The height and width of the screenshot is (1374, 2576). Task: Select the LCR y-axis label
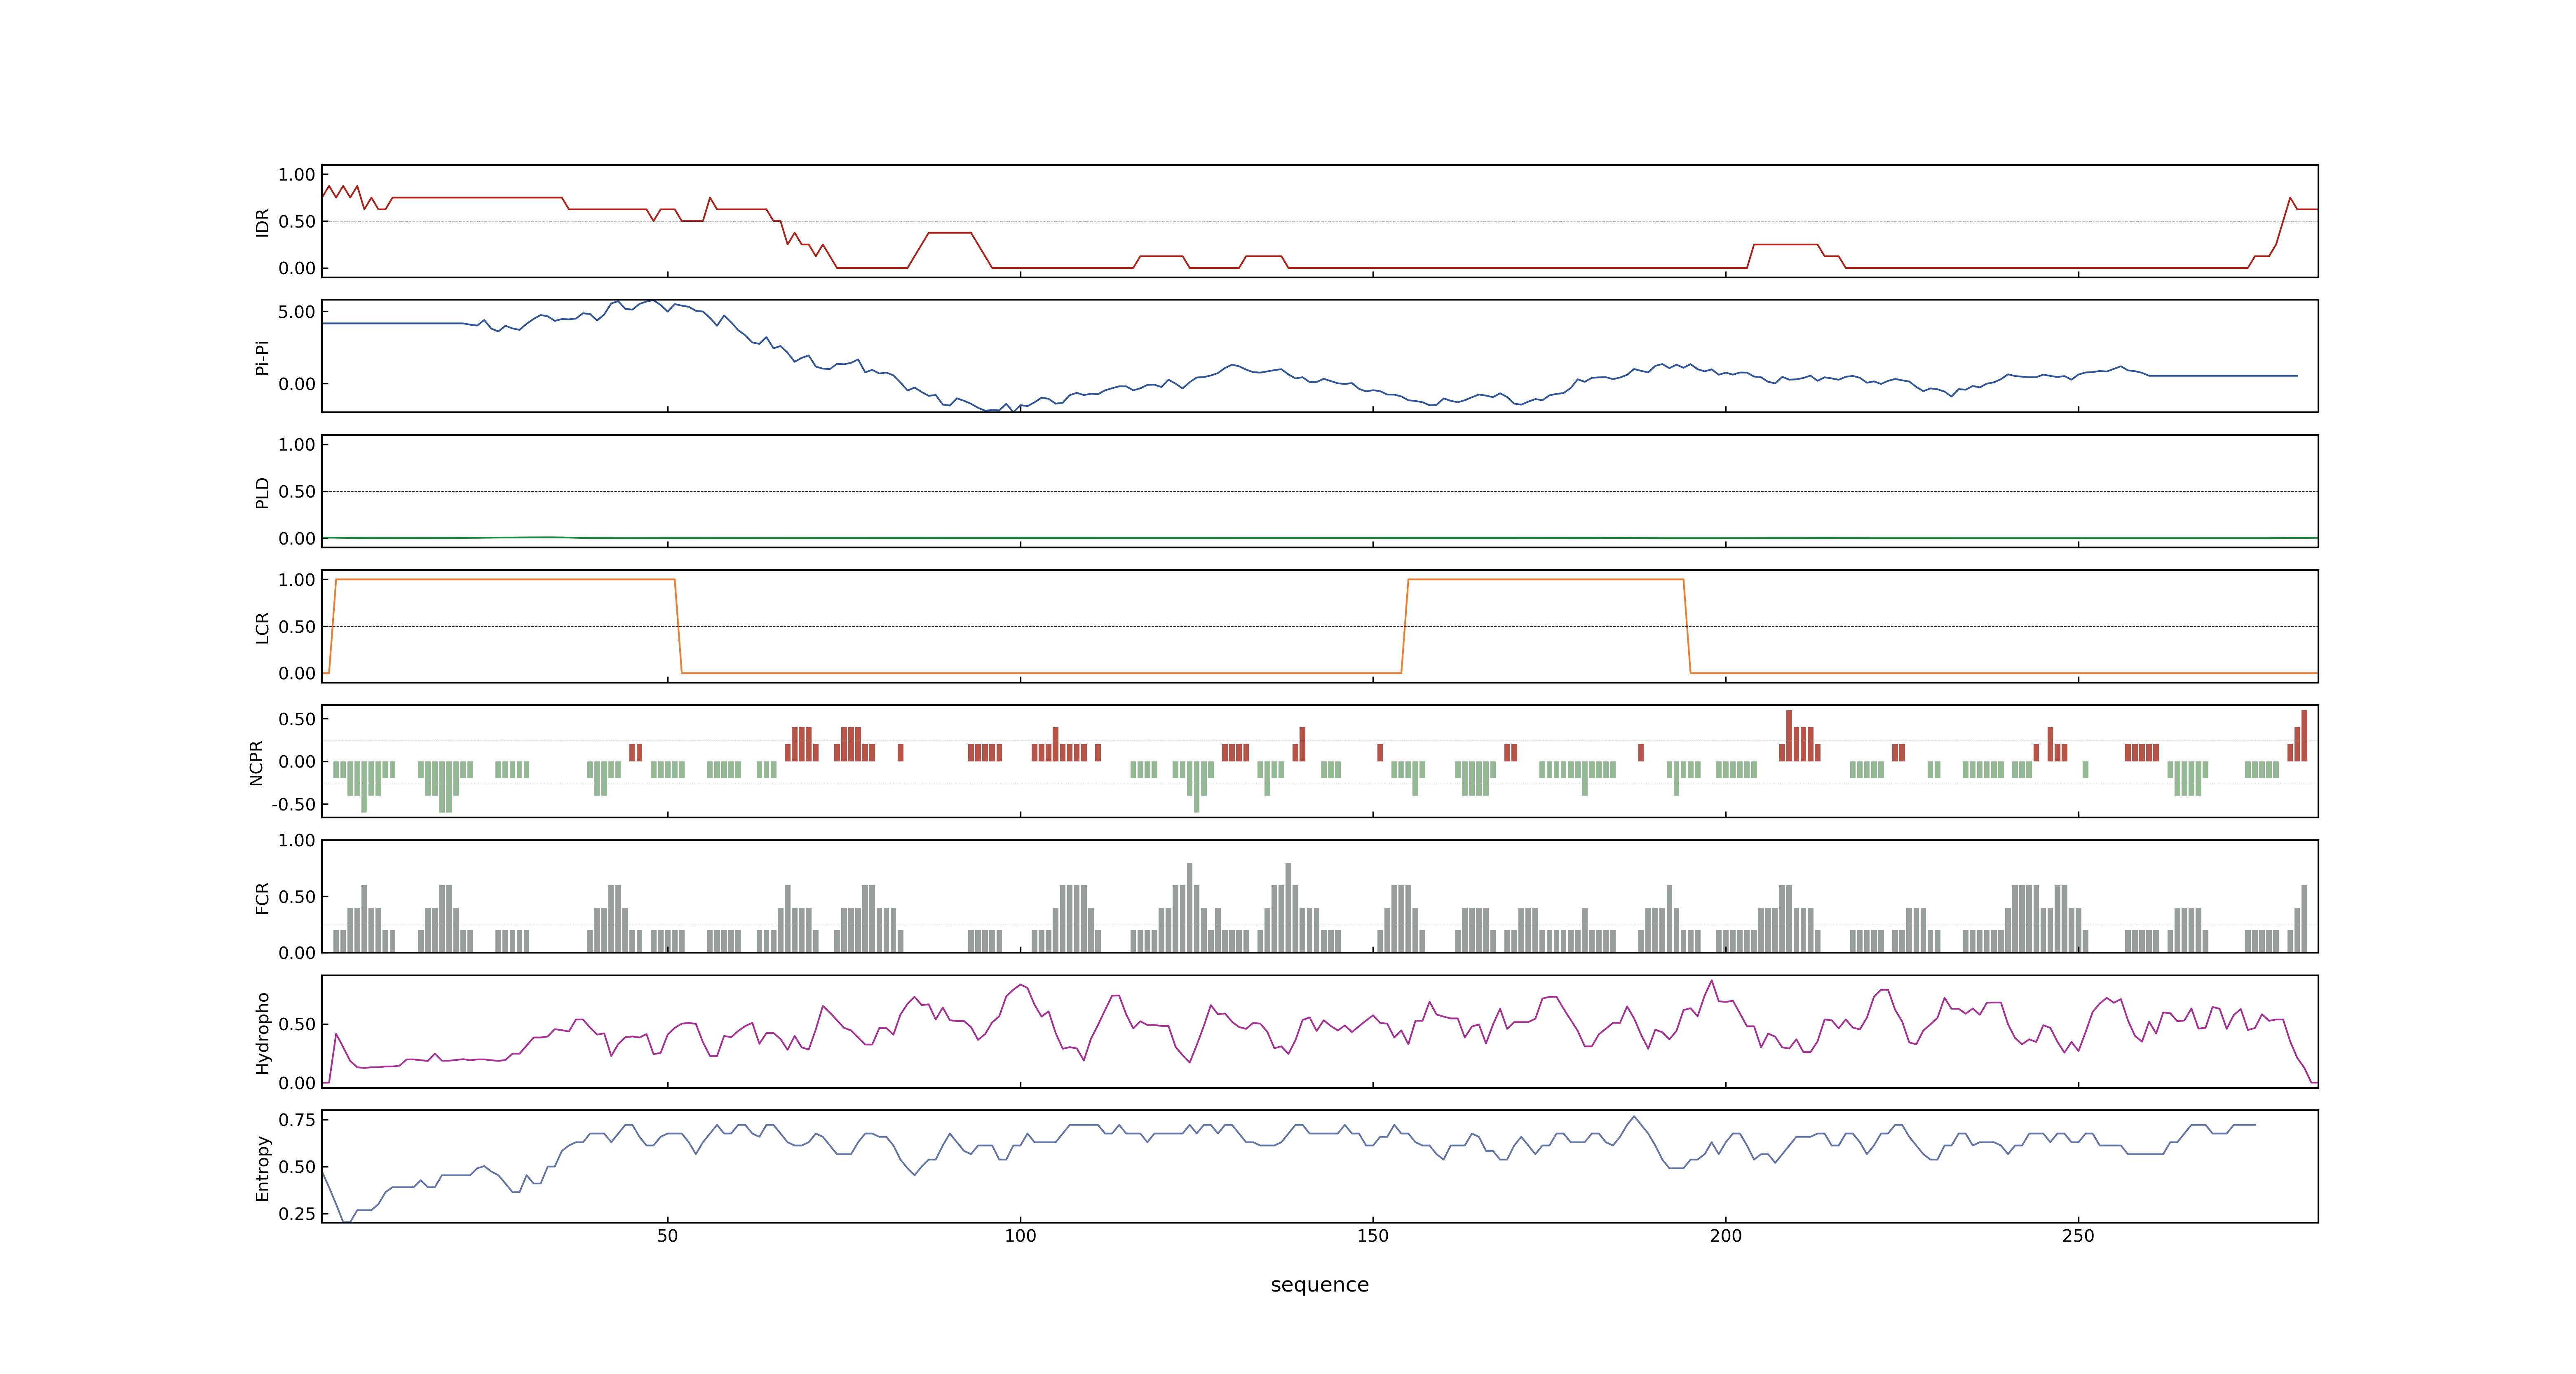tap(262, 627)
